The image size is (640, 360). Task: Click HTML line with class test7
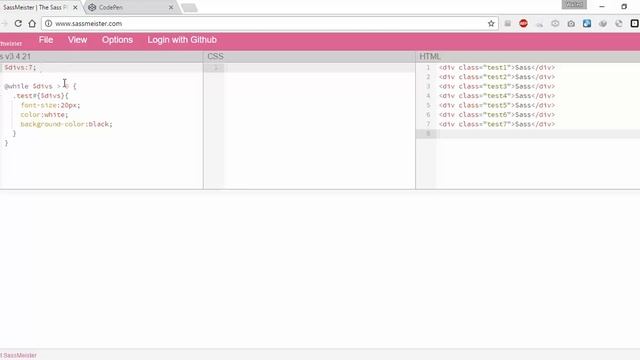click(497, 124)
